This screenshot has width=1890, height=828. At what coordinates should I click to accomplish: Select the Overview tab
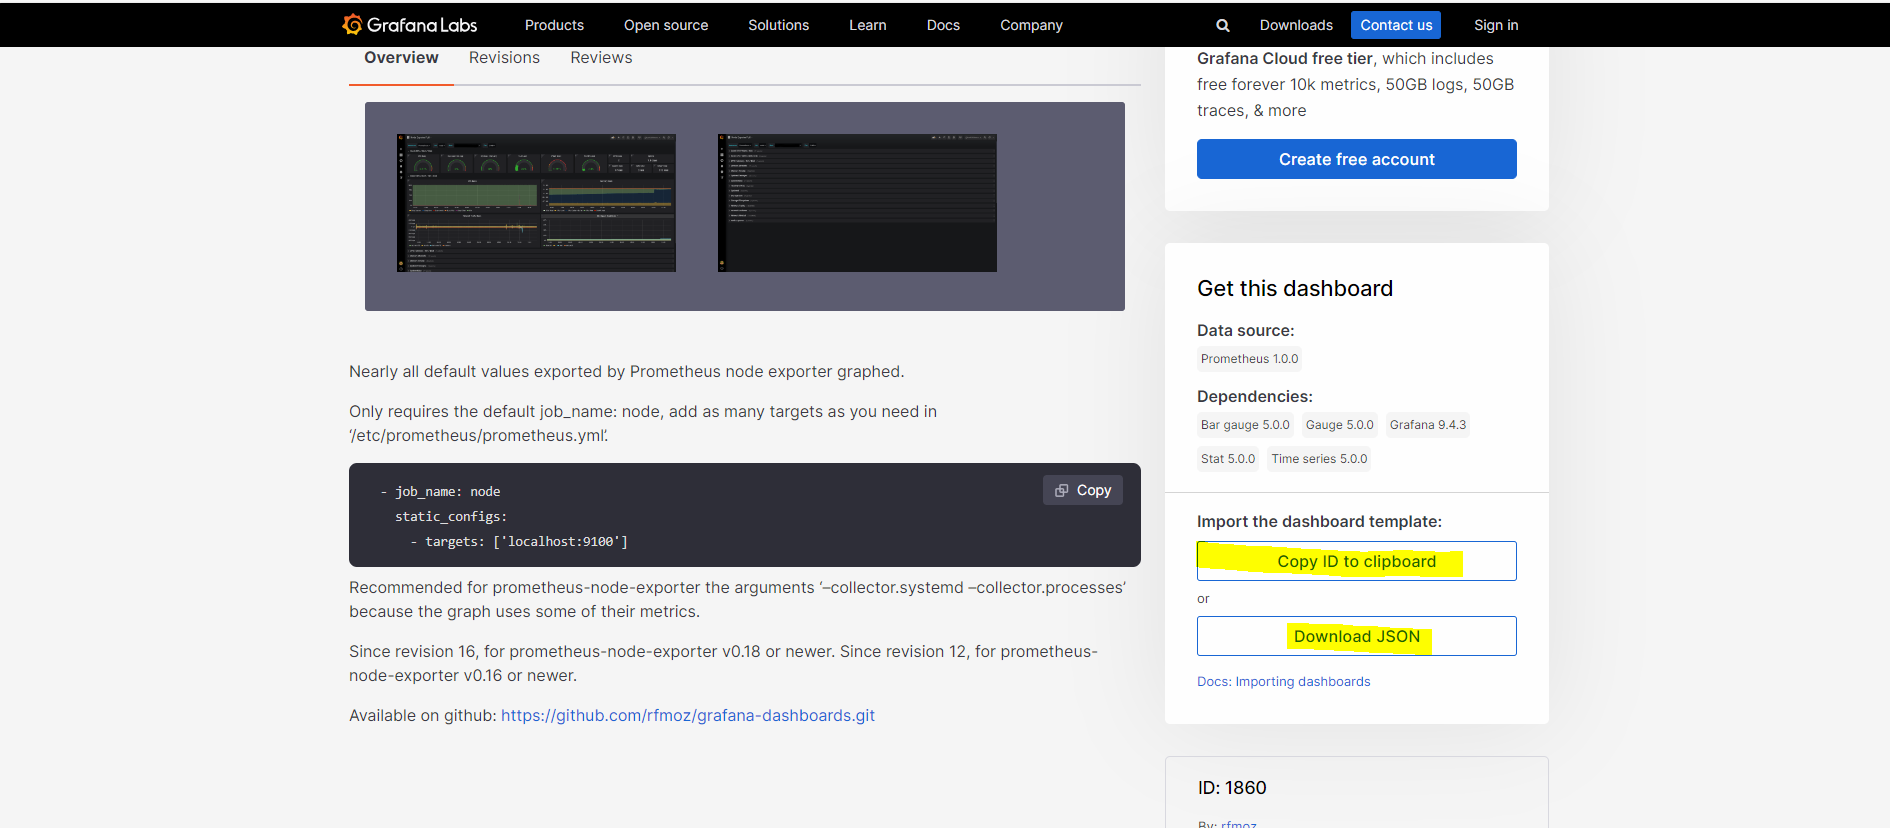click(x=401, y=58)
